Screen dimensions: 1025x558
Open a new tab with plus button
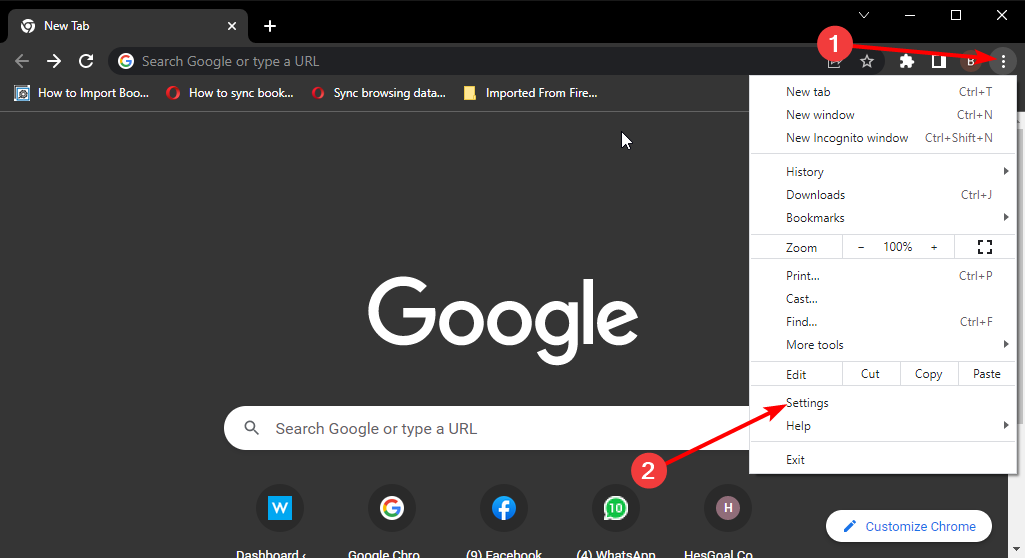[x=270, y=26]
